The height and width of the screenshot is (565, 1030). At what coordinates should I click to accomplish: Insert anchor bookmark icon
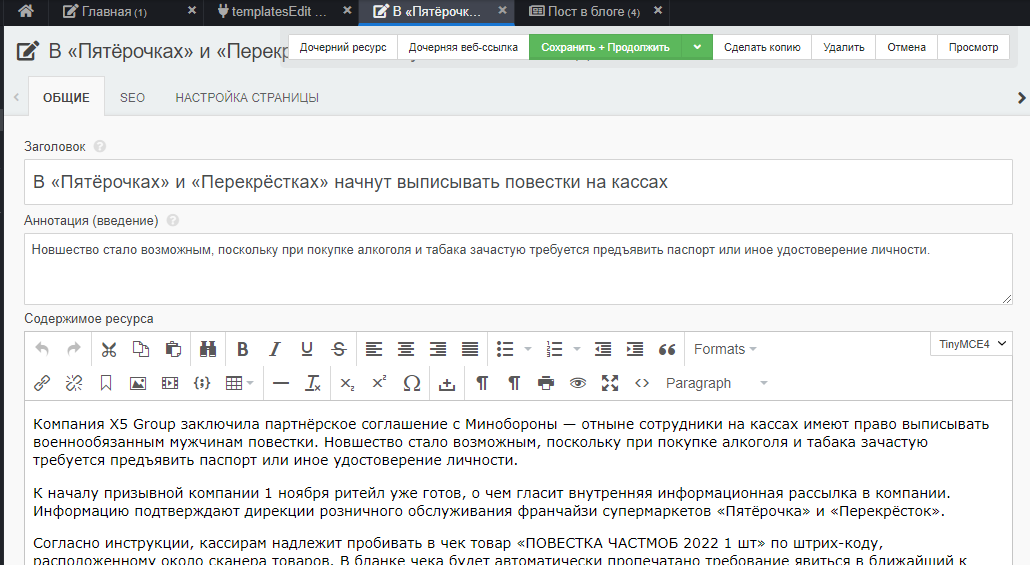pos(106,383)
